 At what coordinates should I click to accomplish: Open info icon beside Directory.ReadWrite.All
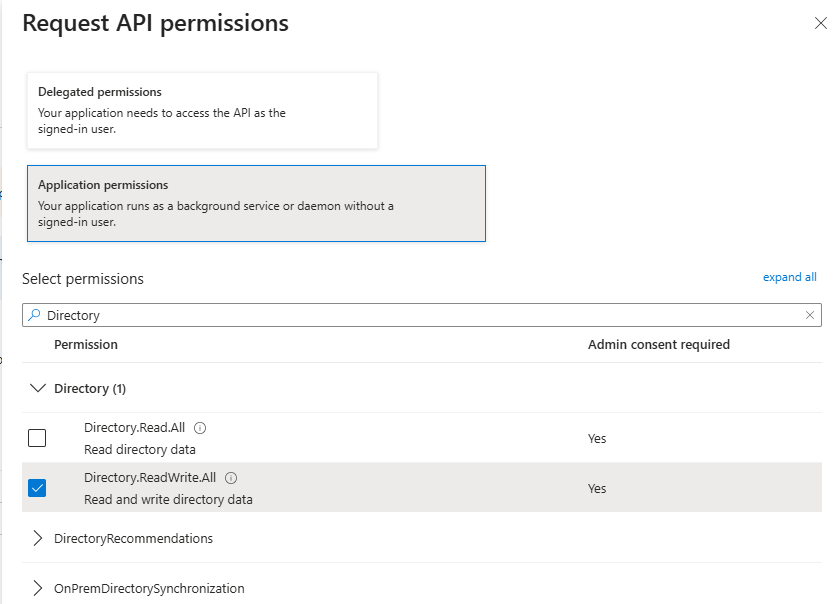coord(231,478)
